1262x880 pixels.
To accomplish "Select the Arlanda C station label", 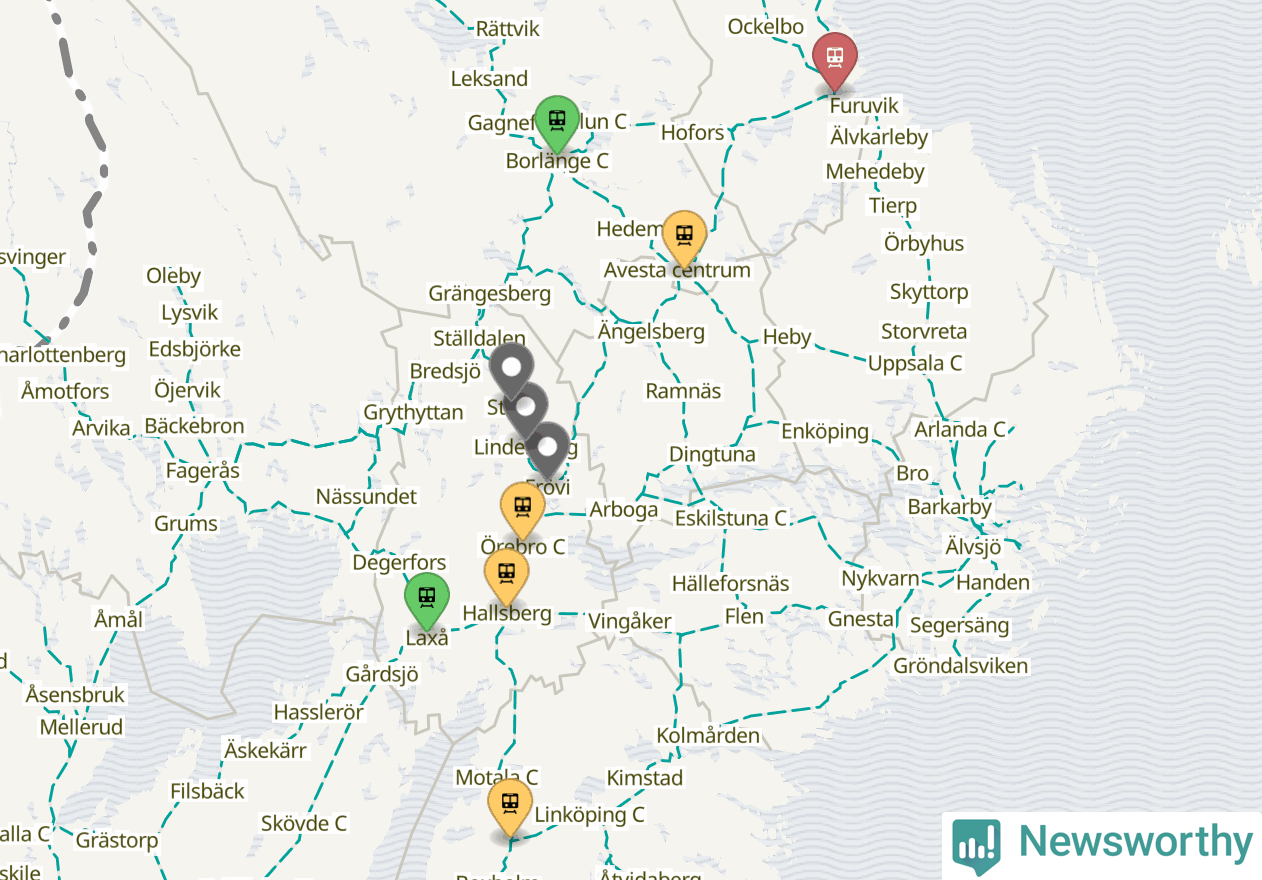I will coord(960,429).
